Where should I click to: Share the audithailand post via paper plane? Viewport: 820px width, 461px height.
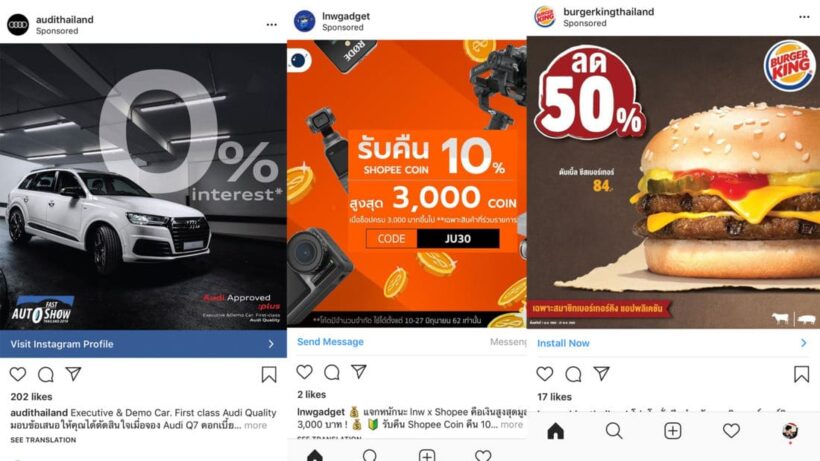[x=73, y=373]
